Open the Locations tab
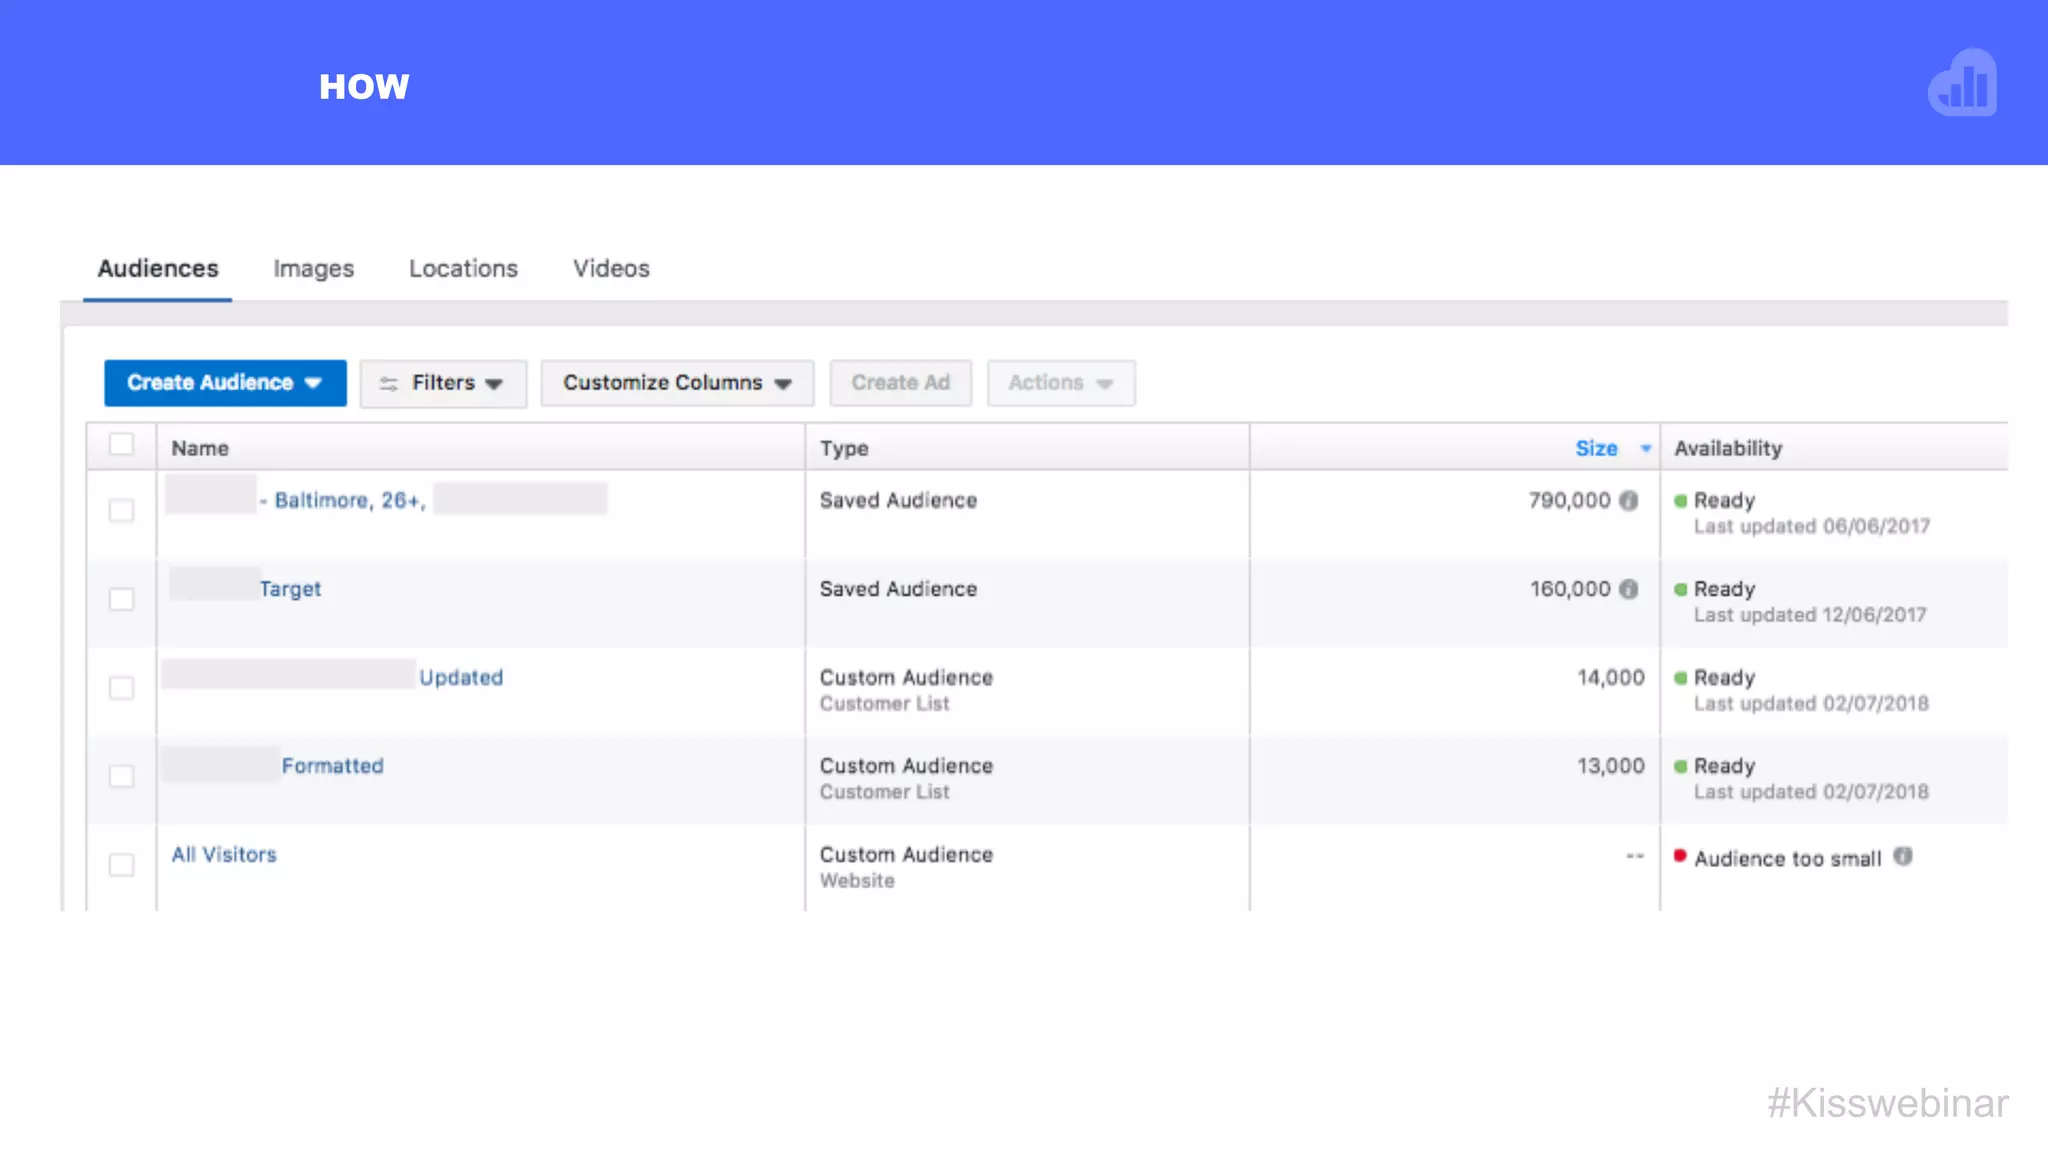 click(463, 269)
